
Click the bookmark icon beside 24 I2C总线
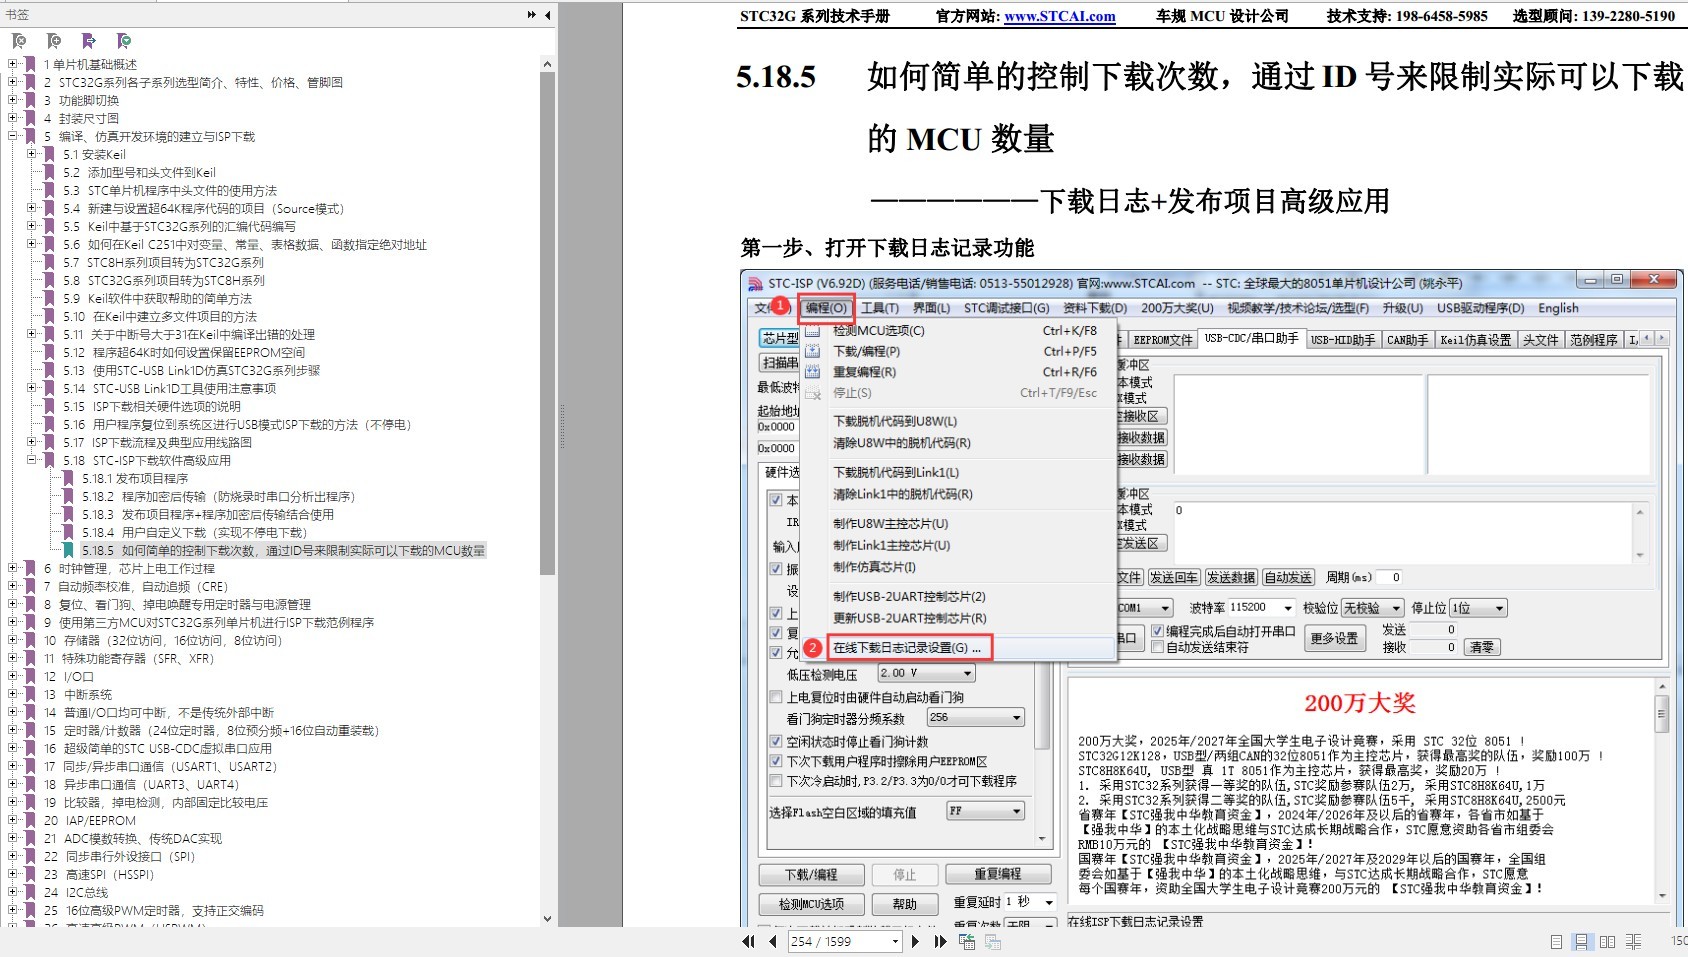coord(29,892)
